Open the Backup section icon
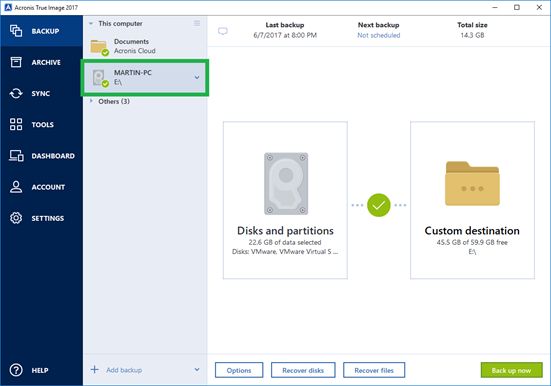 tap(16, 31)
